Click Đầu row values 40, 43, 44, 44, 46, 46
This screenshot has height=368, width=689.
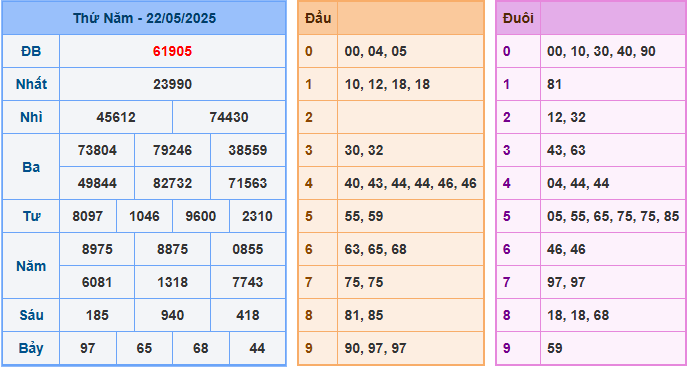[410, 183]
